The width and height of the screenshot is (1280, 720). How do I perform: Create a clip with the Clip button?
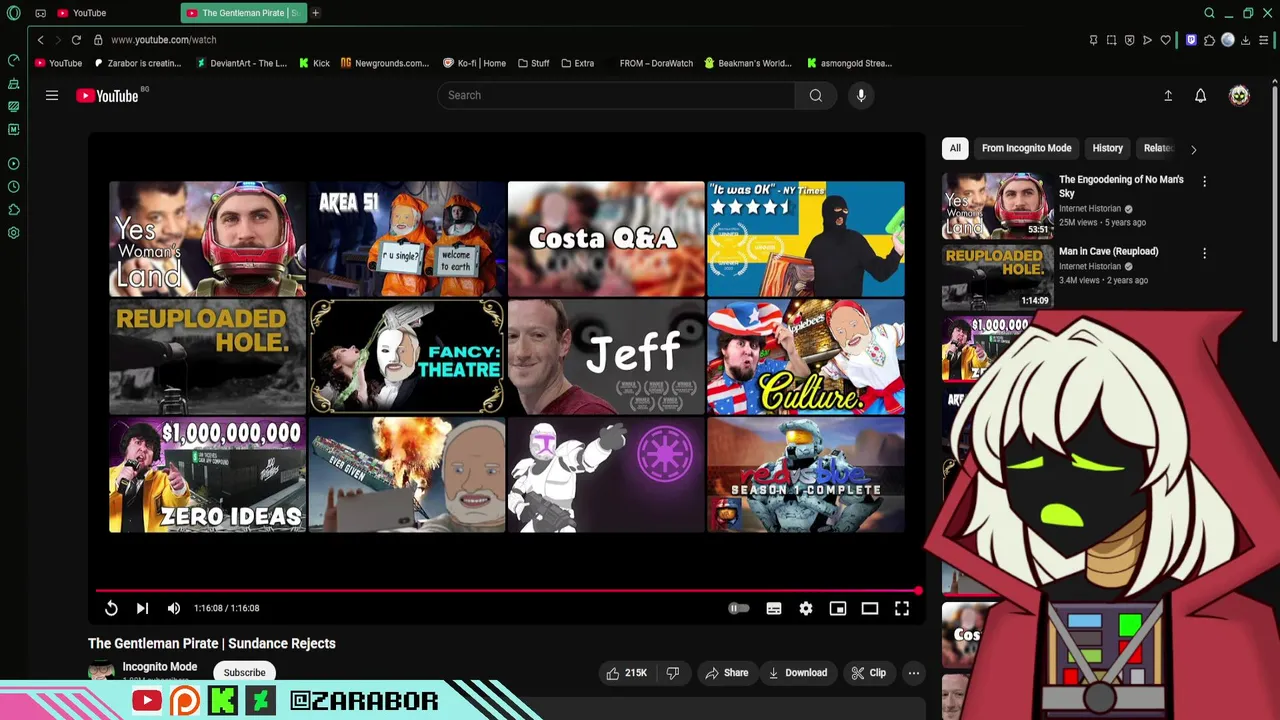coord(868,673)
